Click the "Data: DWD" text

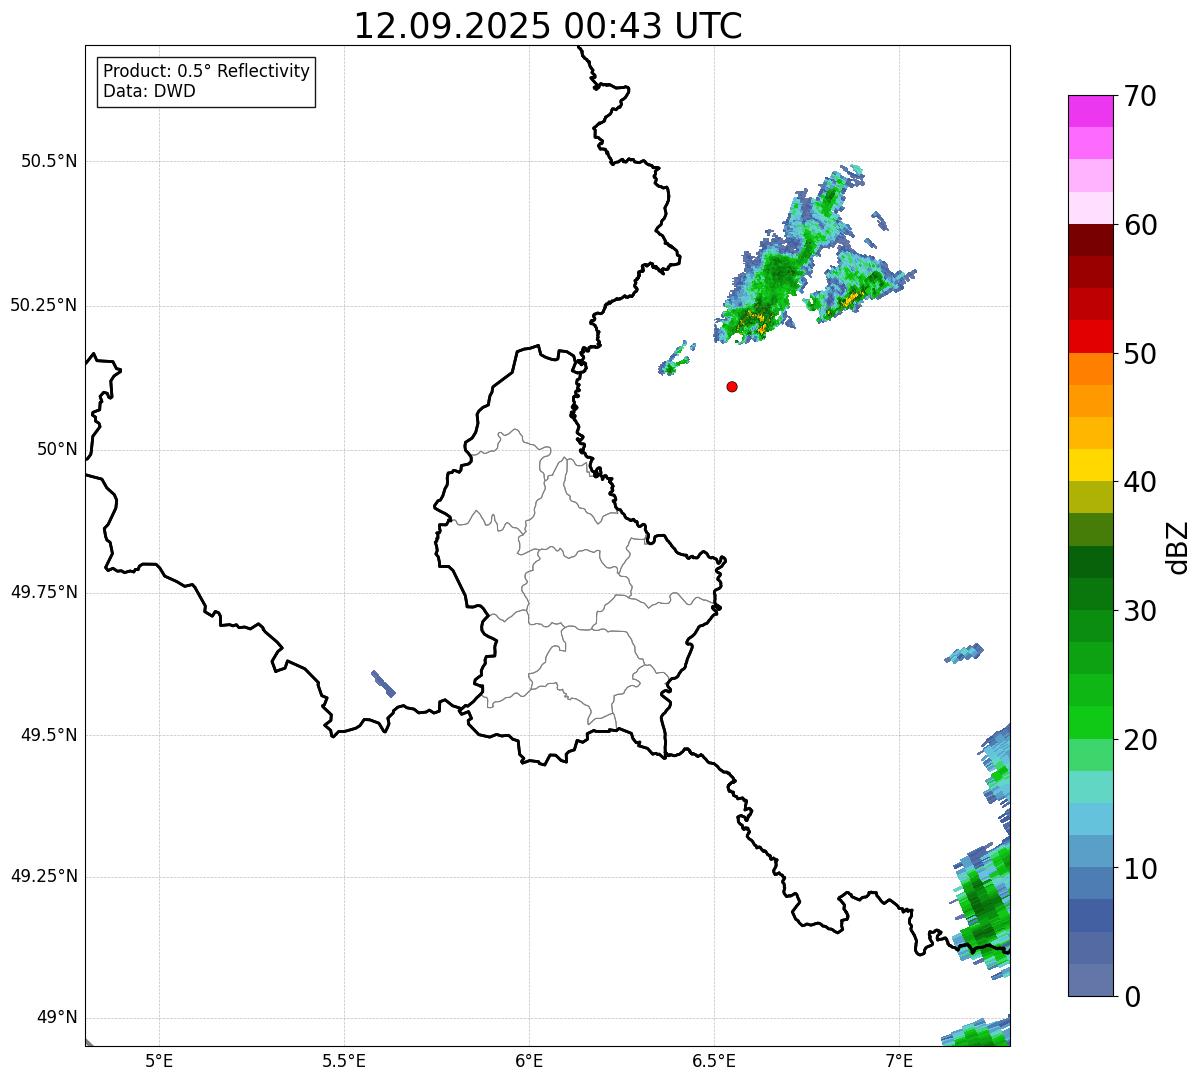coord(149,91)
